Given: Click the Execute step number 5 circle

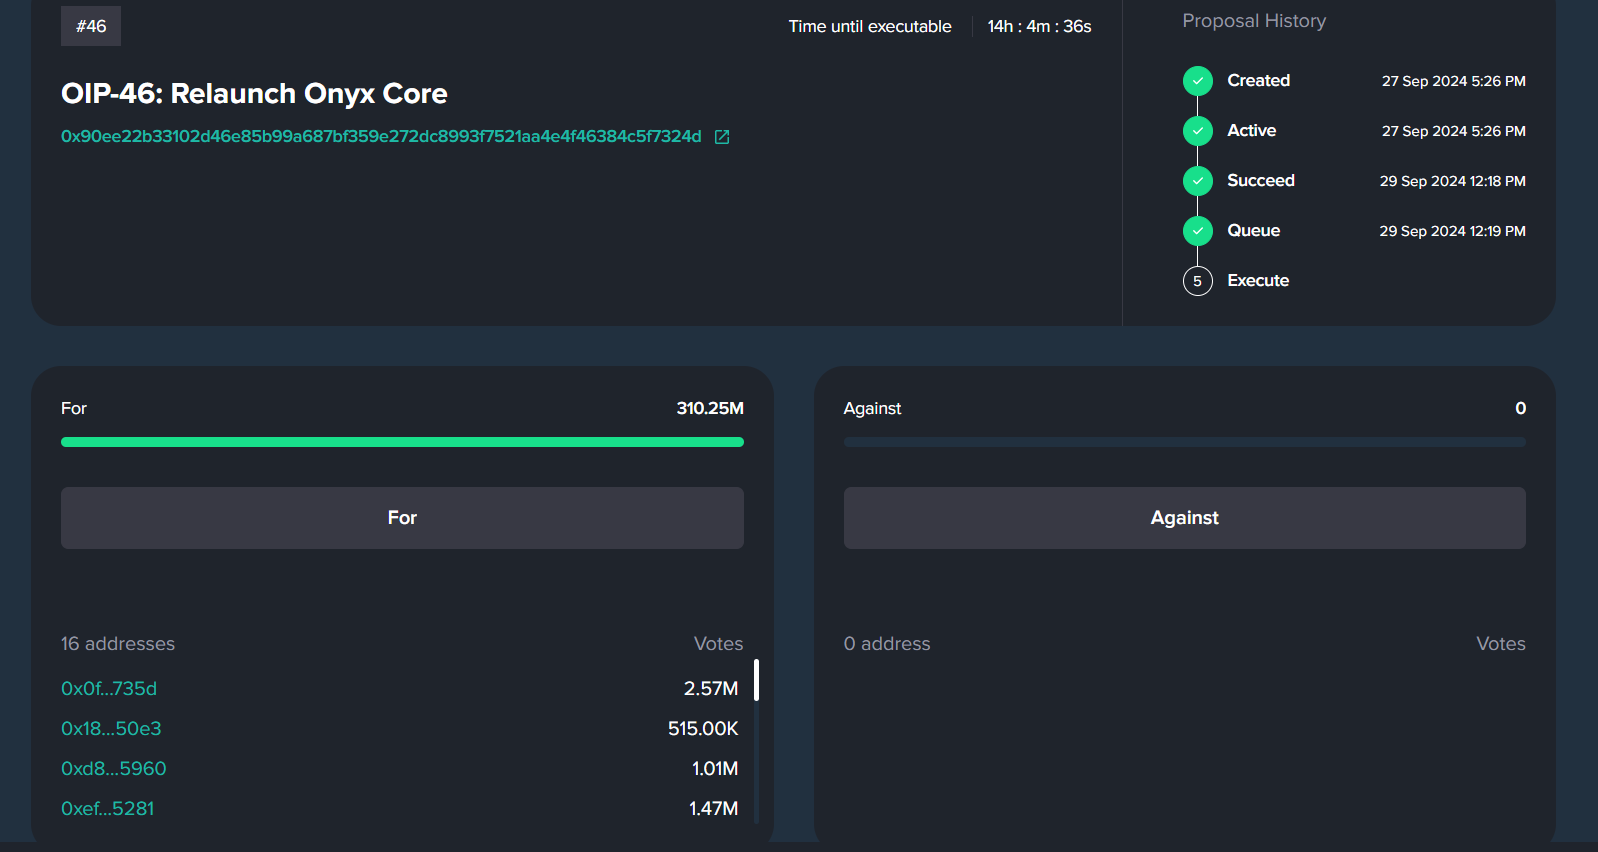Looking at the screenshot, I should [x=1197, y=281].
